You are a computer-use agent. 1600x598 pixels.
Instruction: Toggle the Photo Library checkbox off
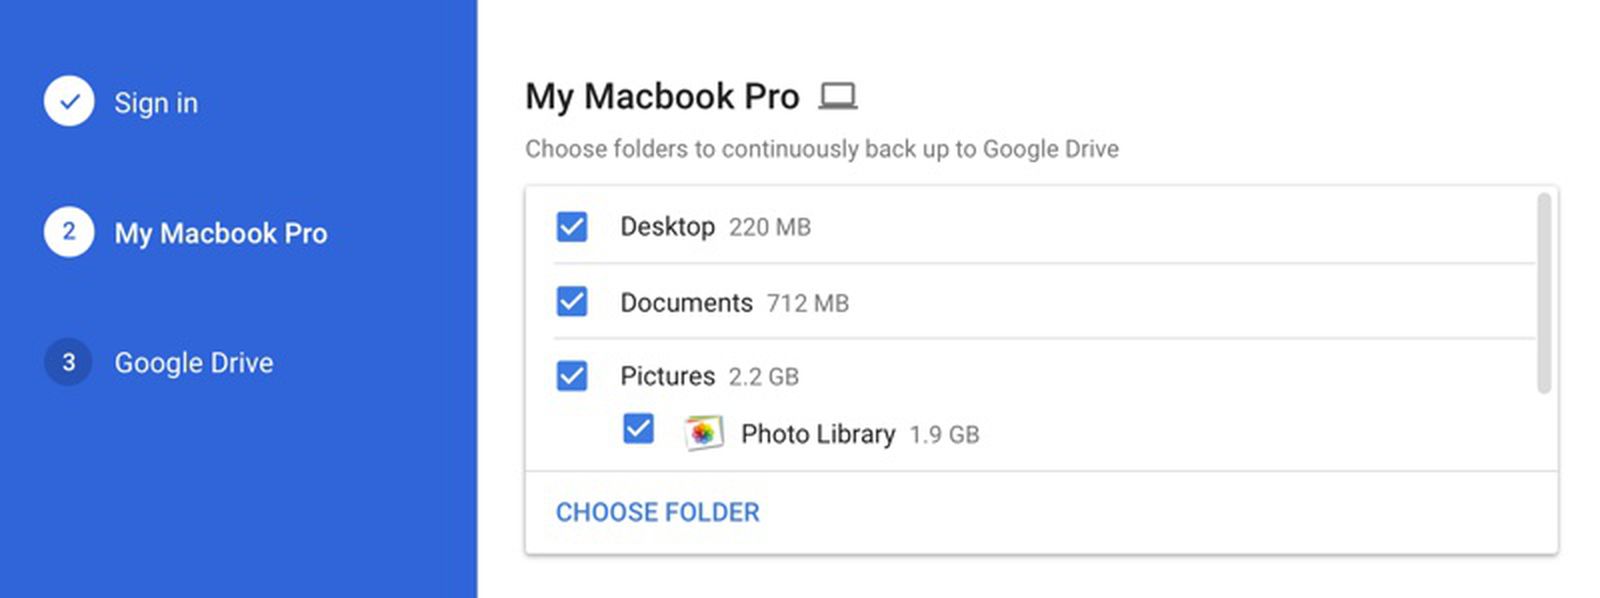(637, 431)
